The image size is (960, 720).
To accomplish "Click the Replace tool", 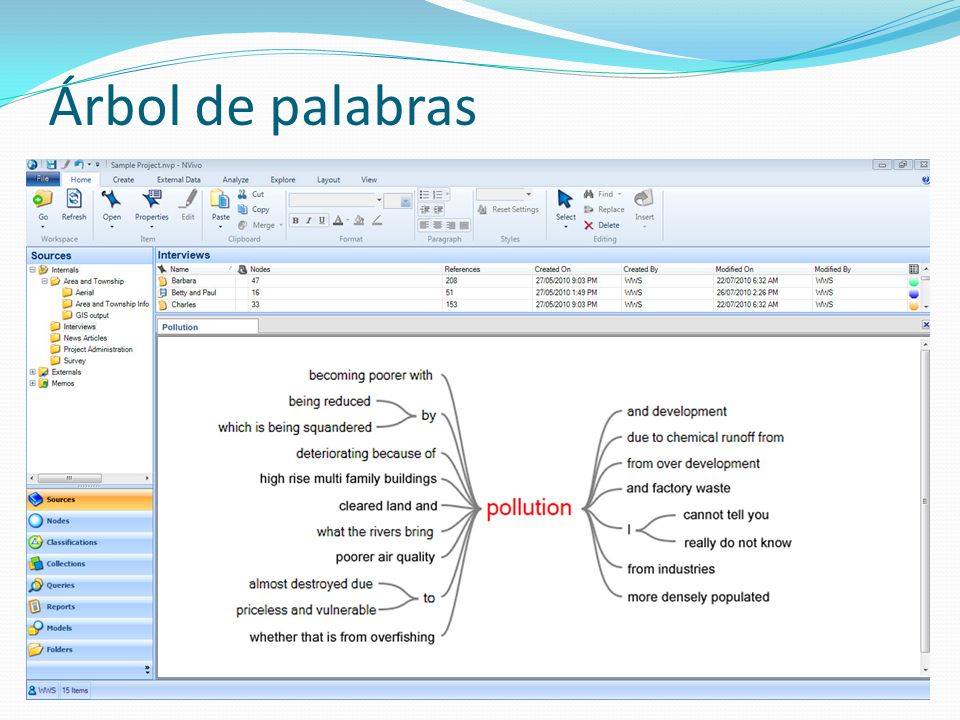I will (604, 209).
